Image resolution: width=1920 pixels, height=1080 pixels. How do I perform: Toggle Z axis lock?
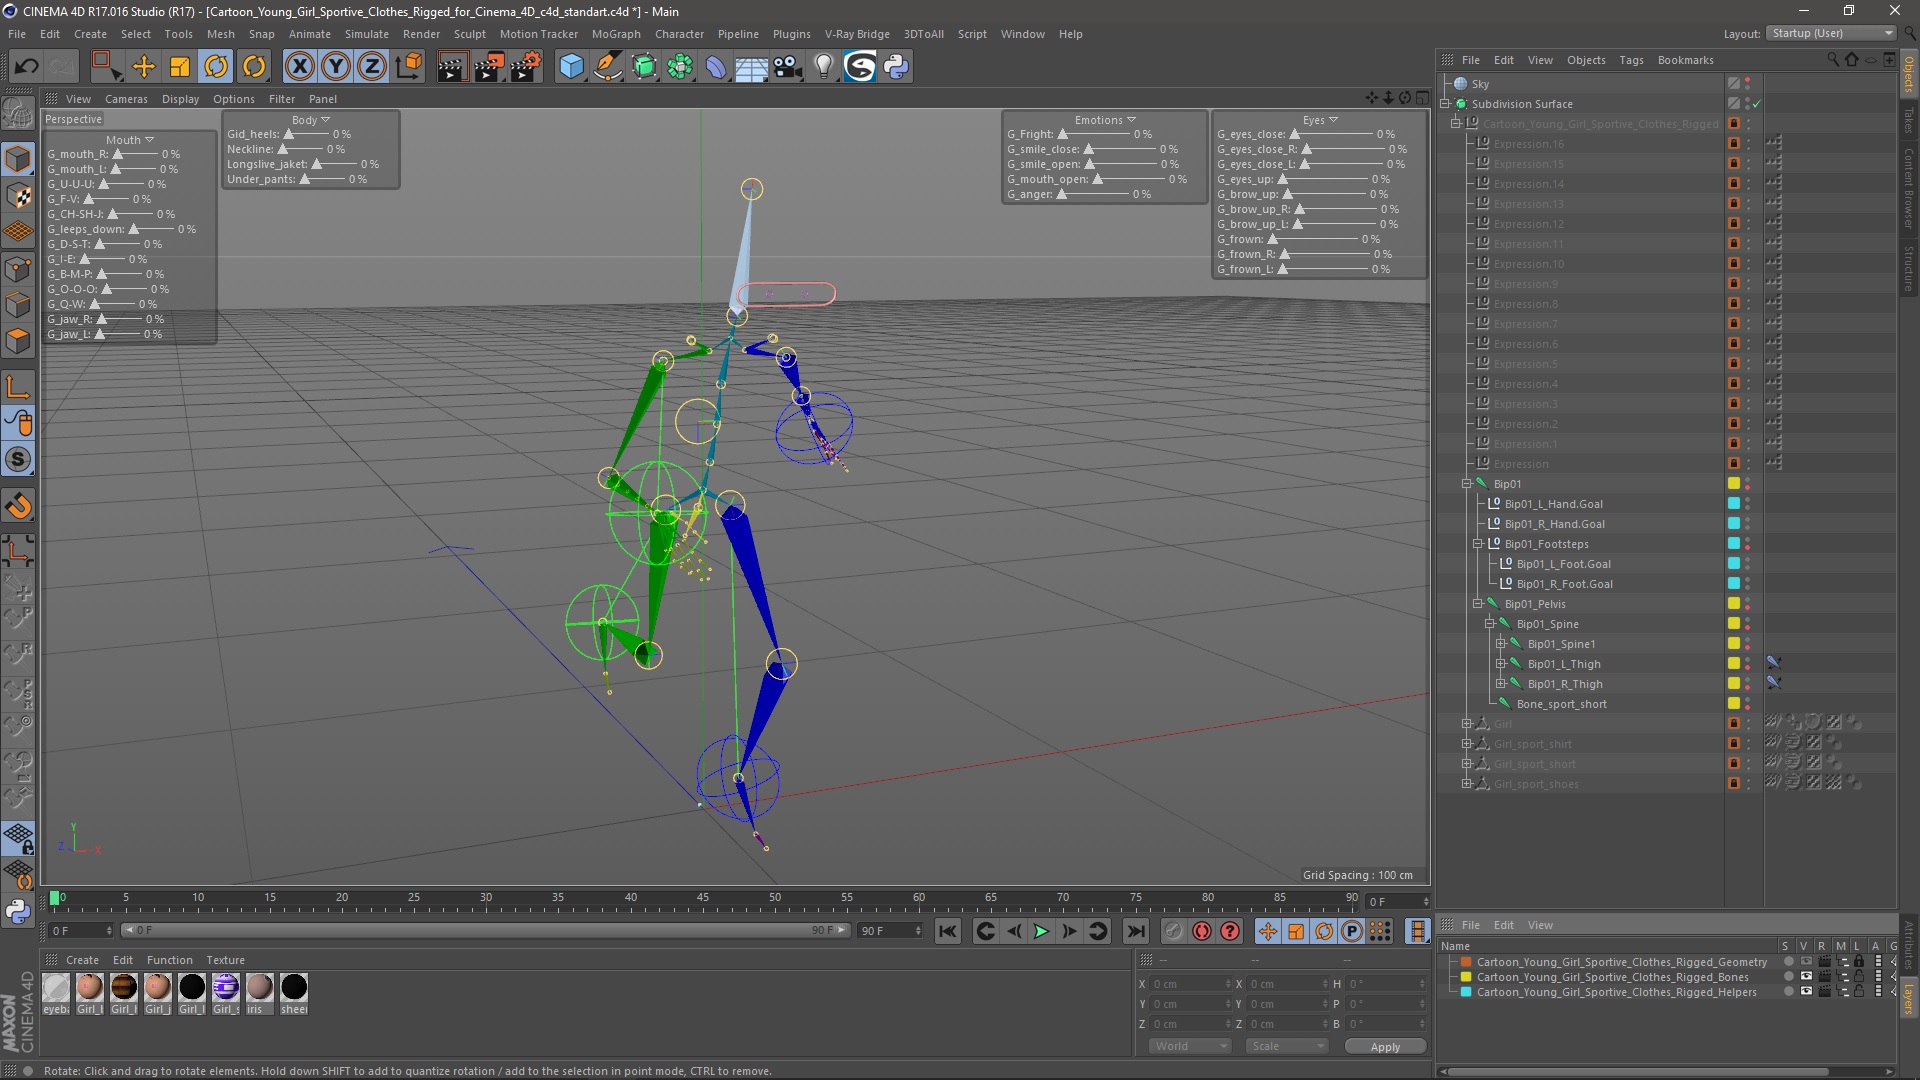(372, 67)
